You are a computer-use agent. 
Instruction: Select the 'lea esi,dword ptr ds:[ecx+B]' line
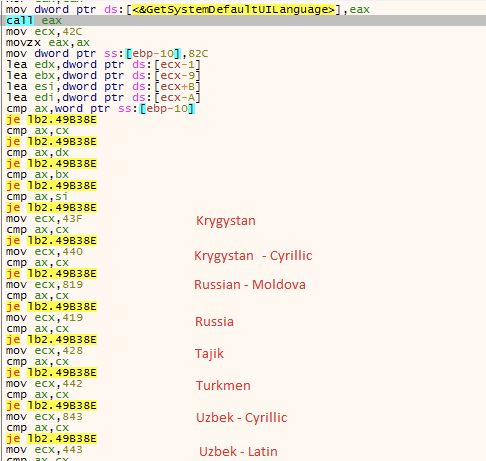pyautogui.click(x=103, y=87)
